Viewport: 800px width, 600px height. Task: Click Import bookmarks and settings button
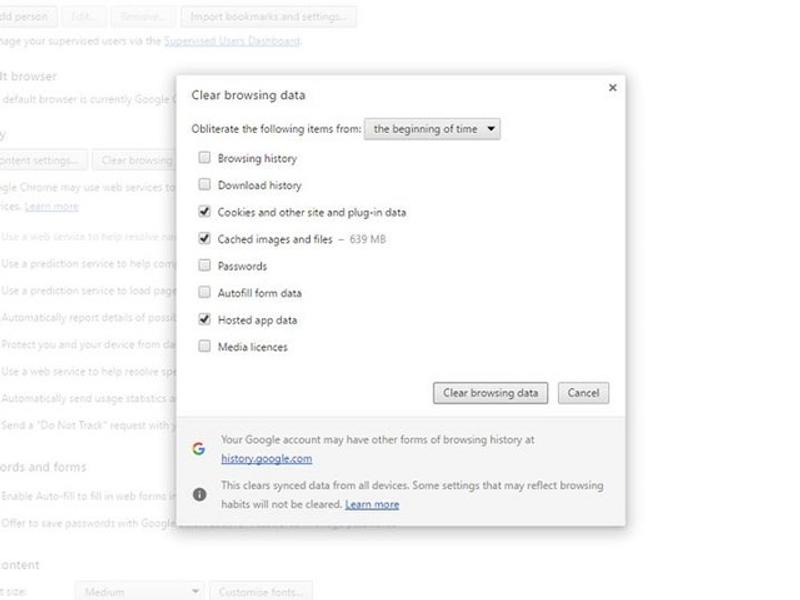coord(268,17)
